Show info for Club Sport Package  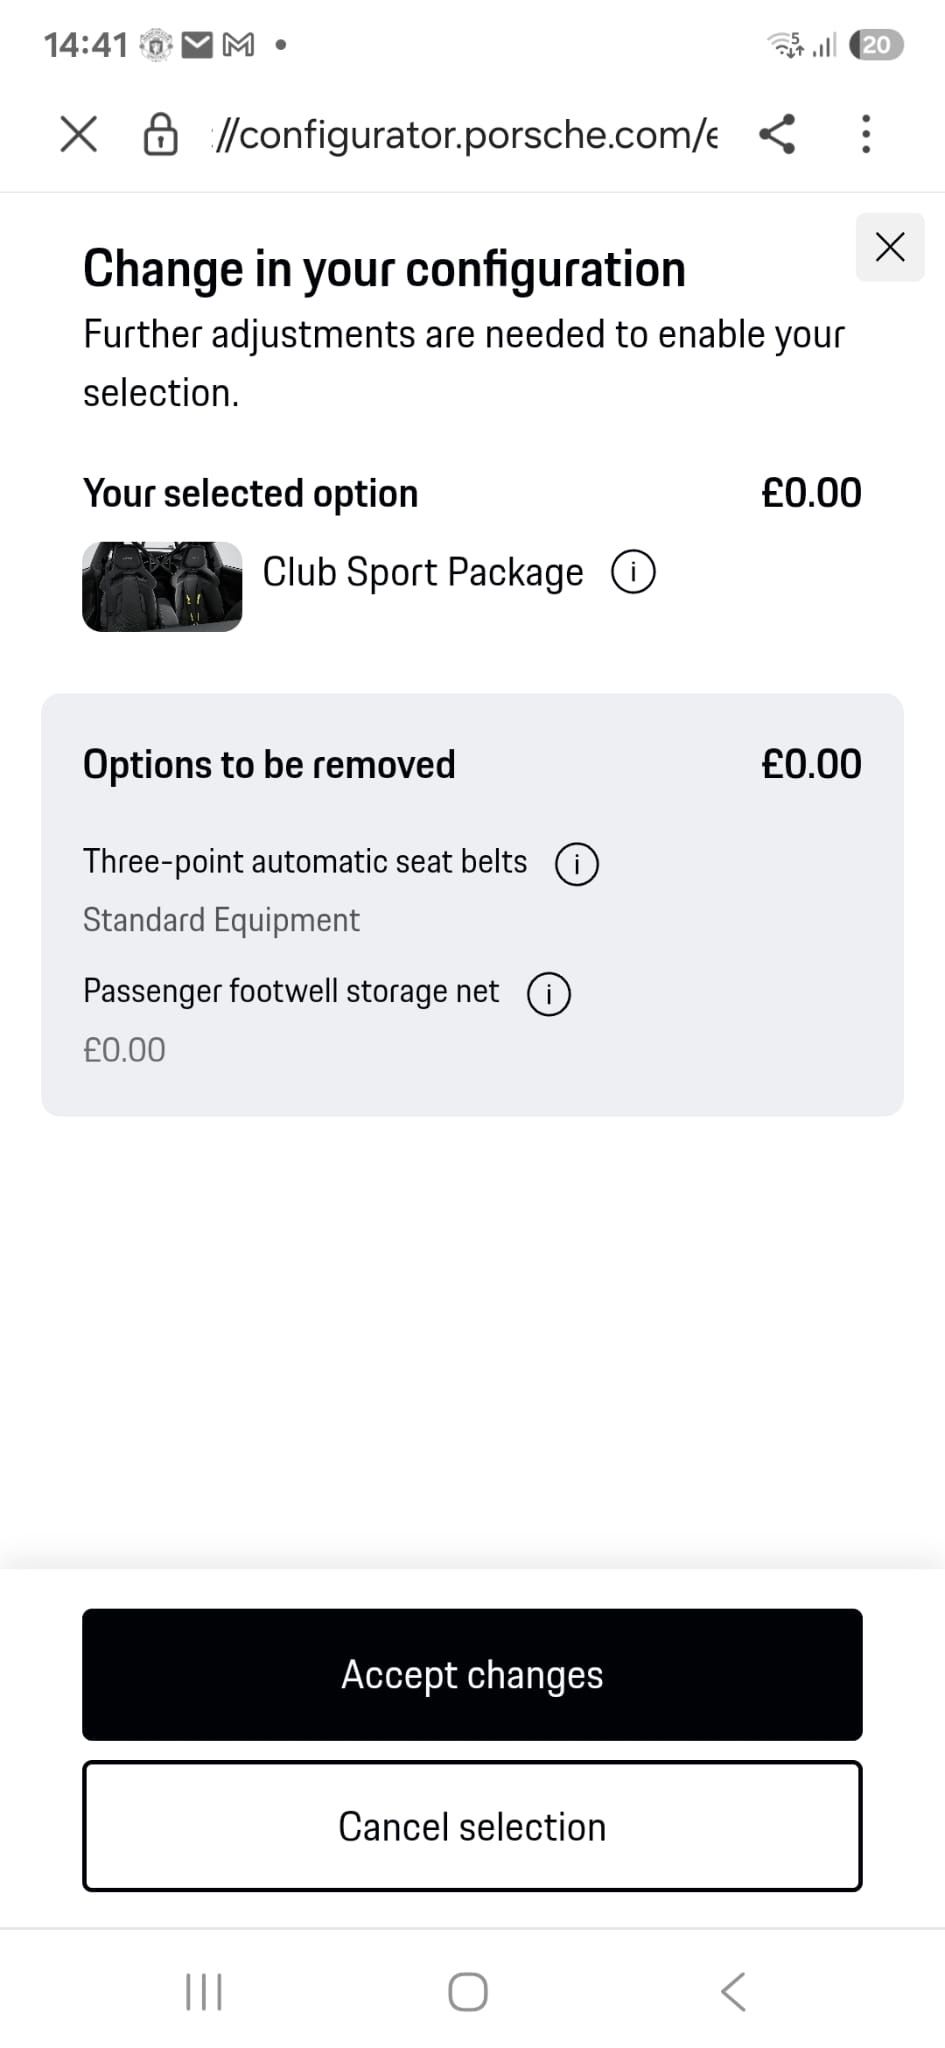(633, 573)
